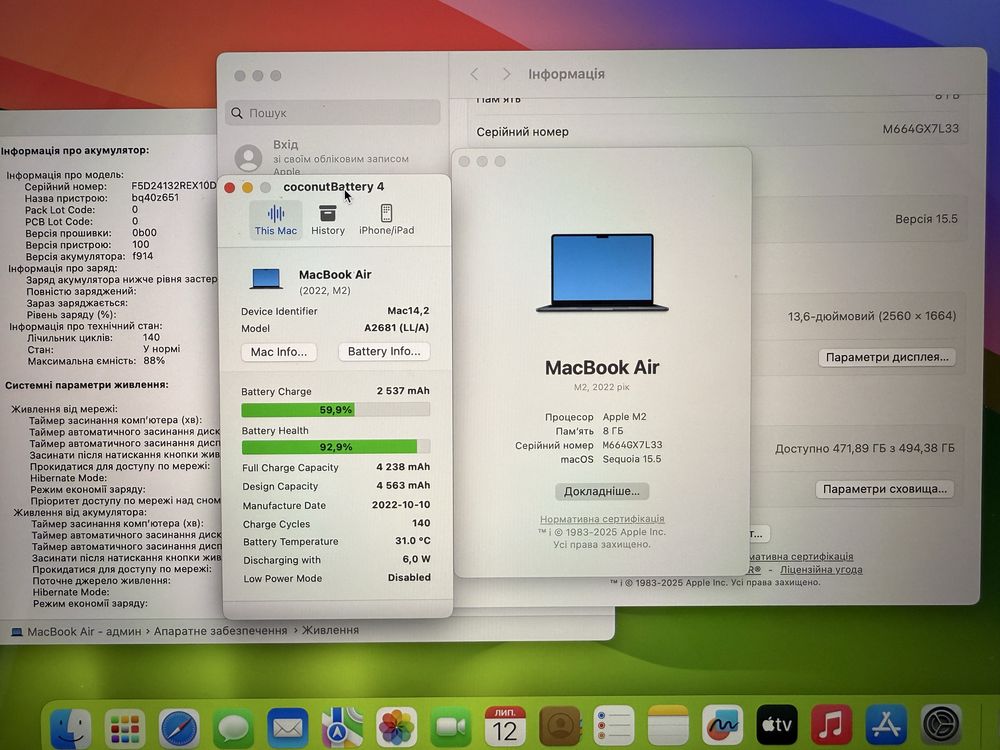Click the Battery Info... button

click(x=384, y=351)
